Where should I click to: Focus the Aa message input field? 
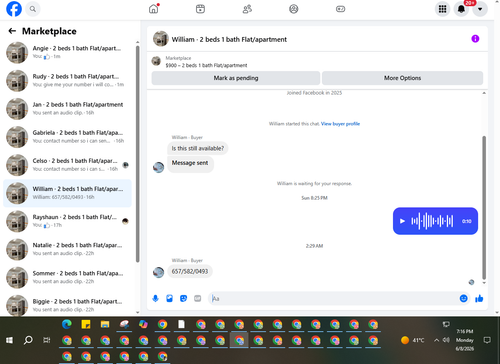pyautogui.click(x=333, y=298)
